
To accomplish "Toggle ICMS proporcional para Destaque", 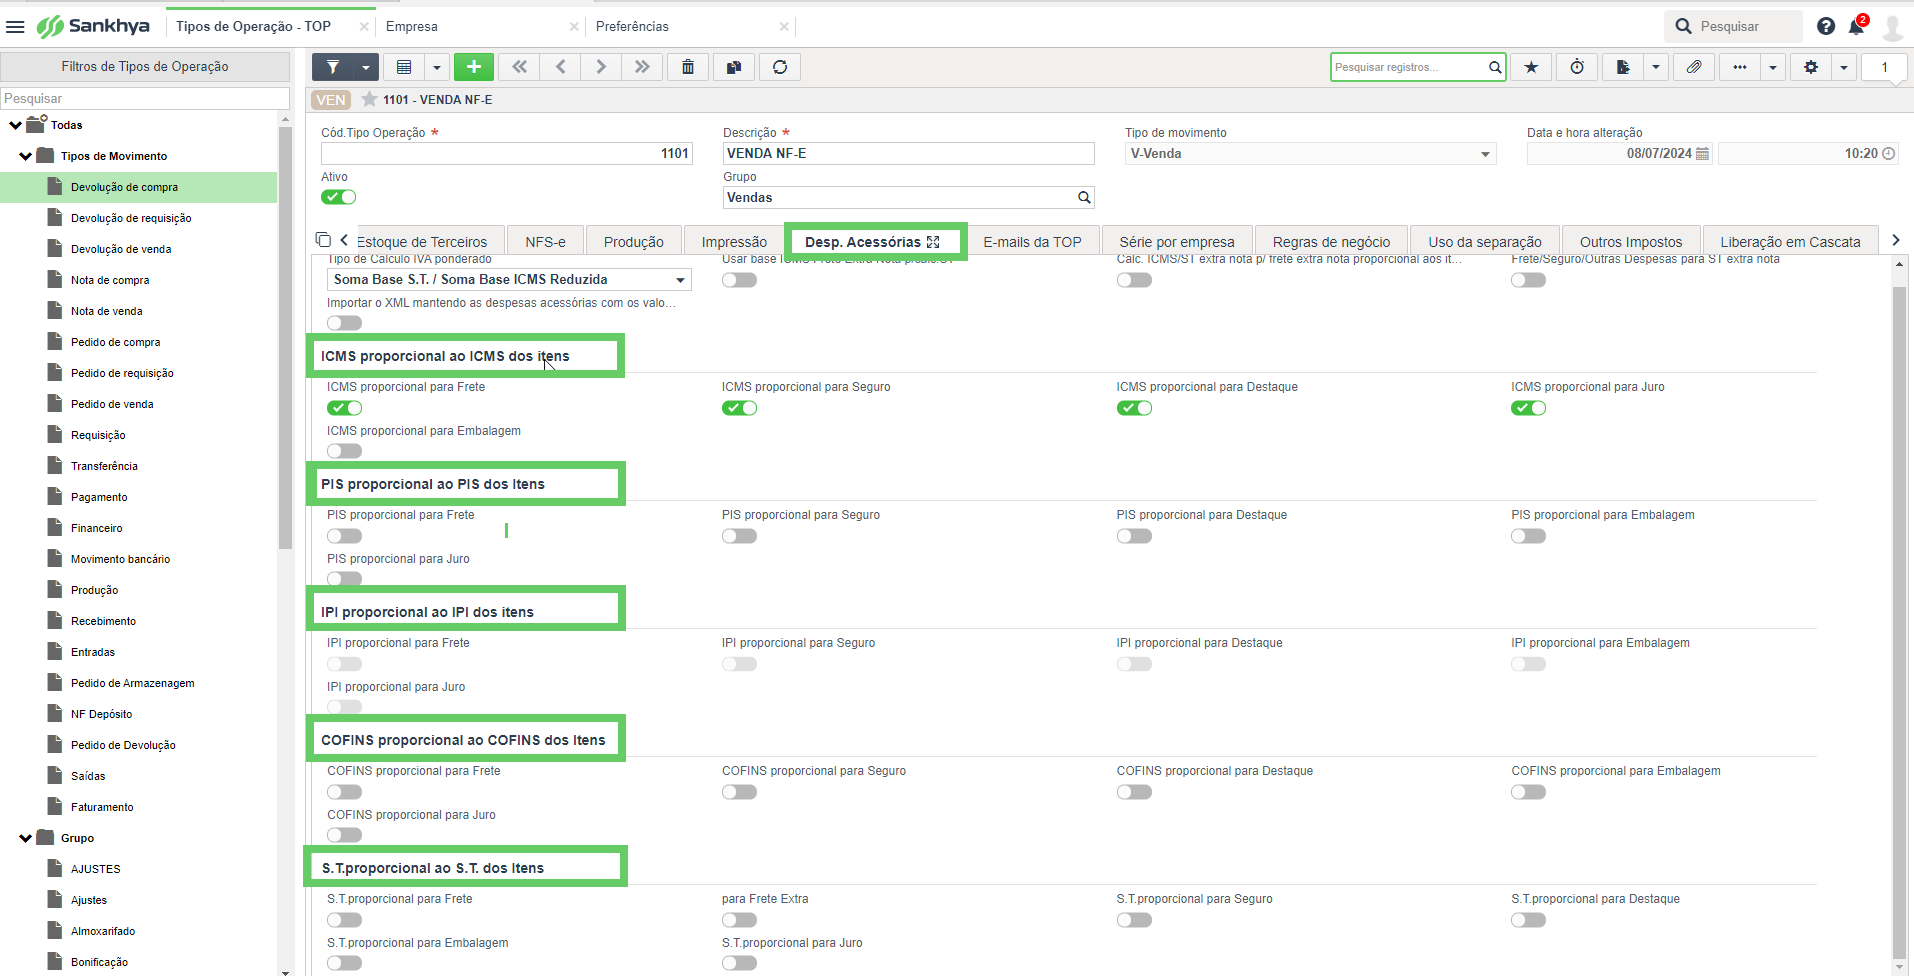I will click(x=1134, y=408).
